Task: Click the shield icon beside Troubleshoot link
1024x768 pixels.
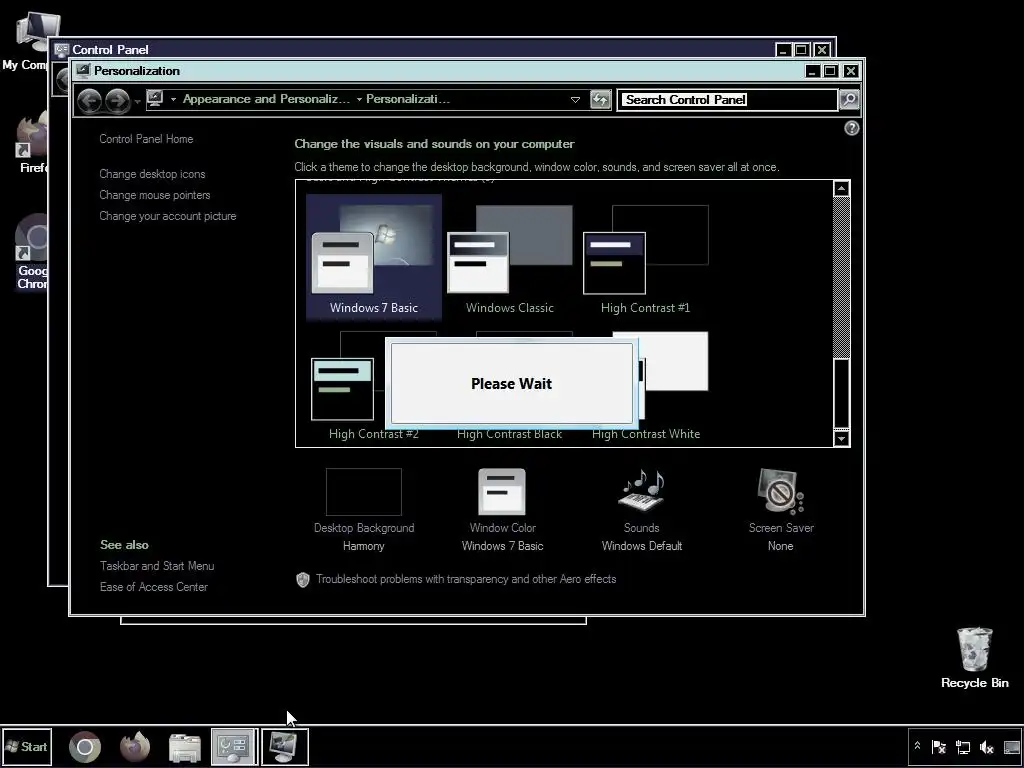Action: (x=302, y=579)
